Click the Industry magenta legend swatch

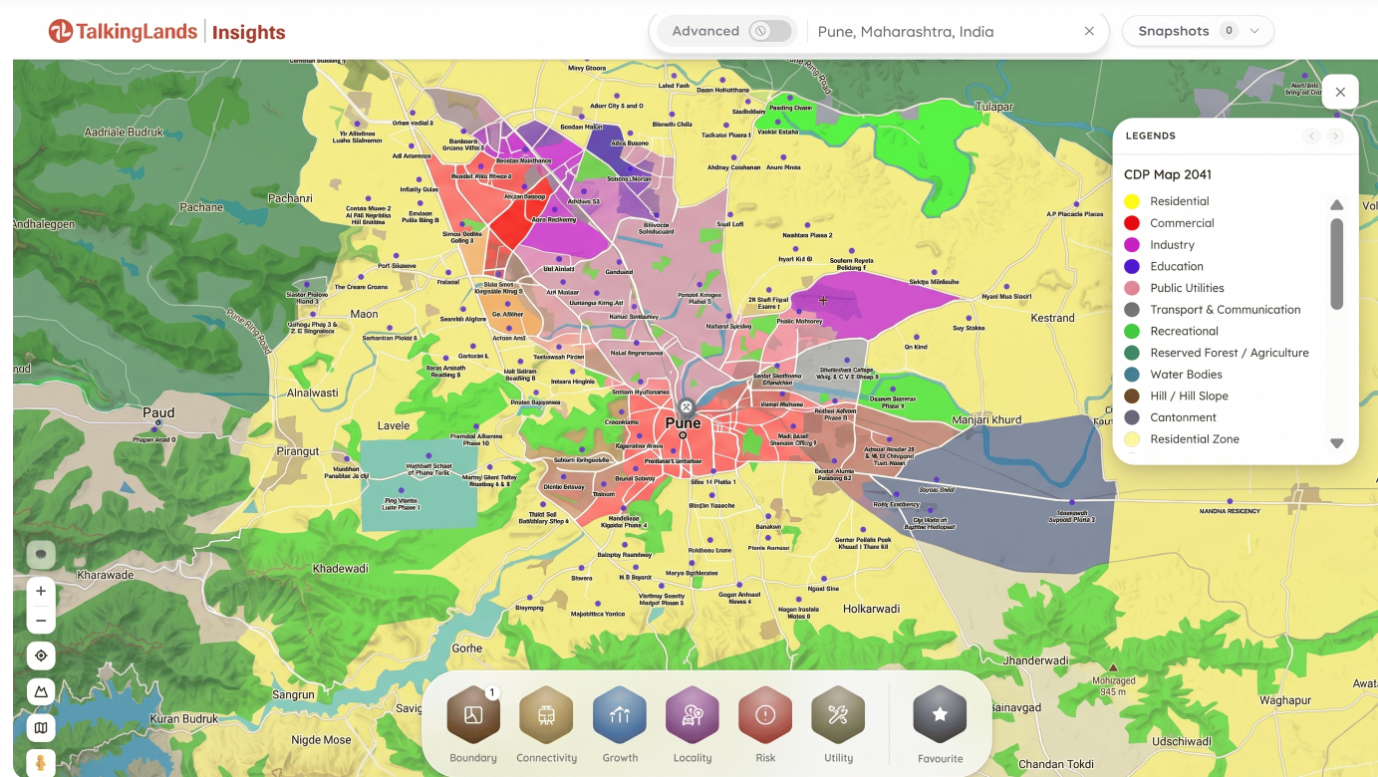[1132, 245]
